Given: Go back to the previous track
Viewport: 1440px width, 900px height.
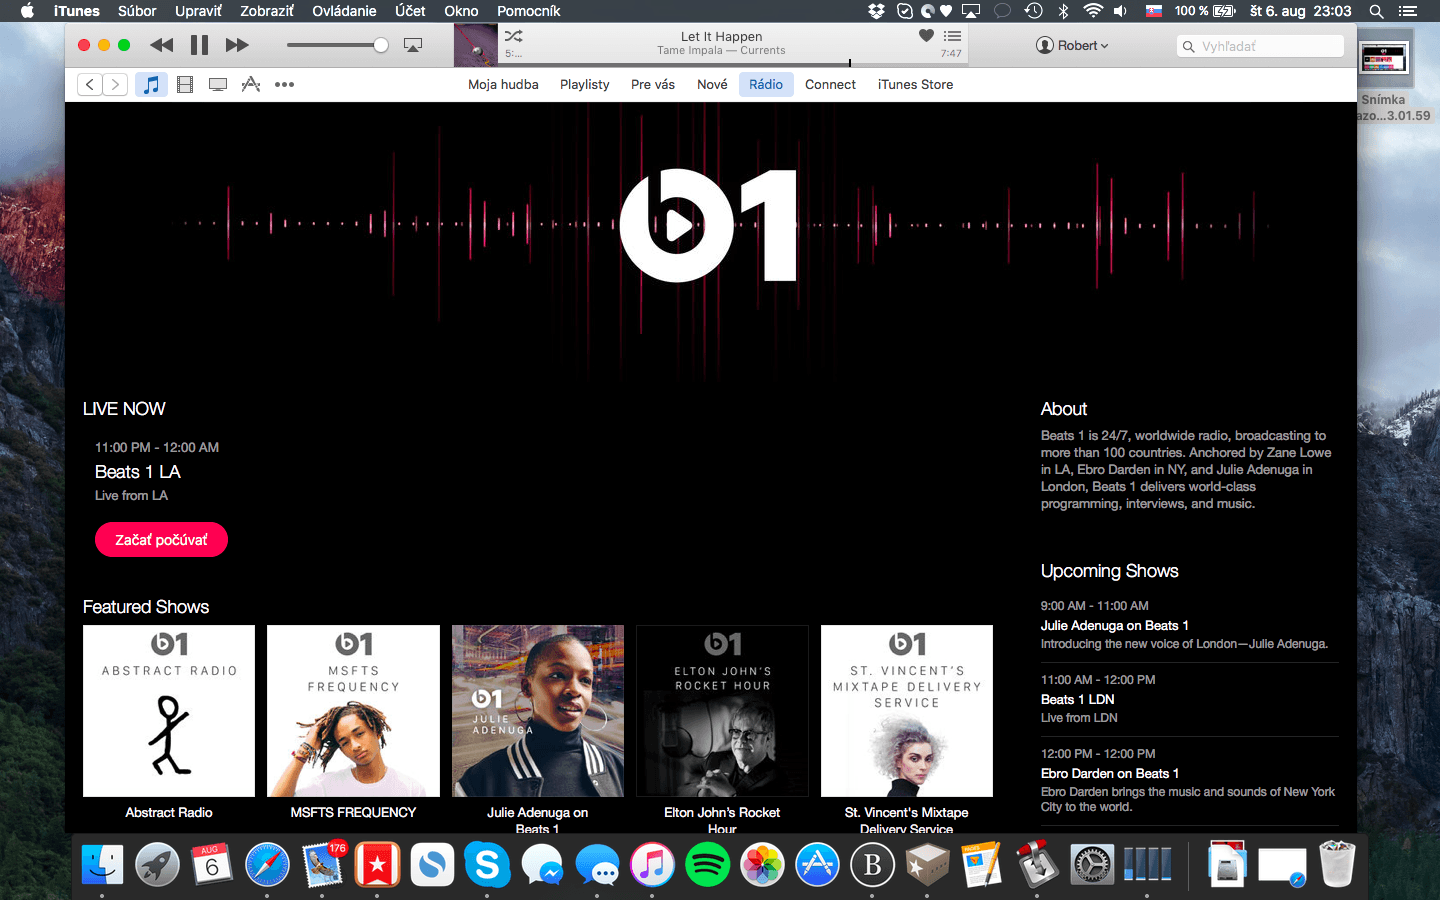Looking at the screenshot, I should 161,45.
